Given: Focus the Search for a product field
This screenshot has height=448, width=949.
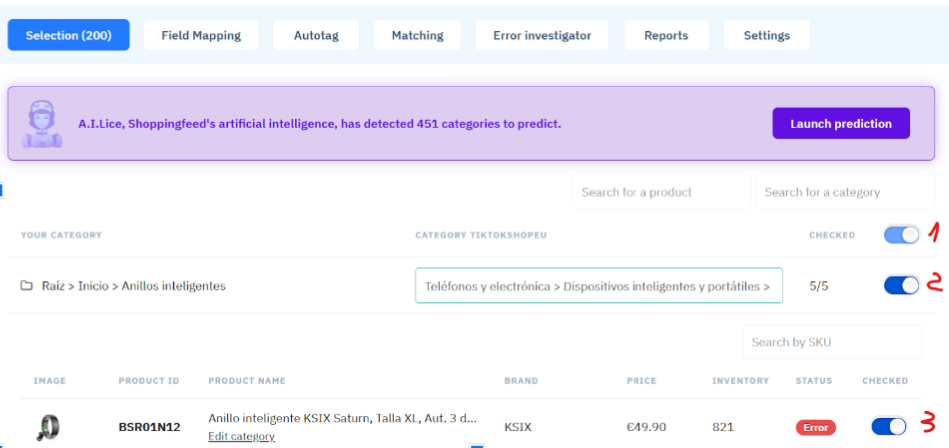Looking at the screenshot, I should click(660, 192).
